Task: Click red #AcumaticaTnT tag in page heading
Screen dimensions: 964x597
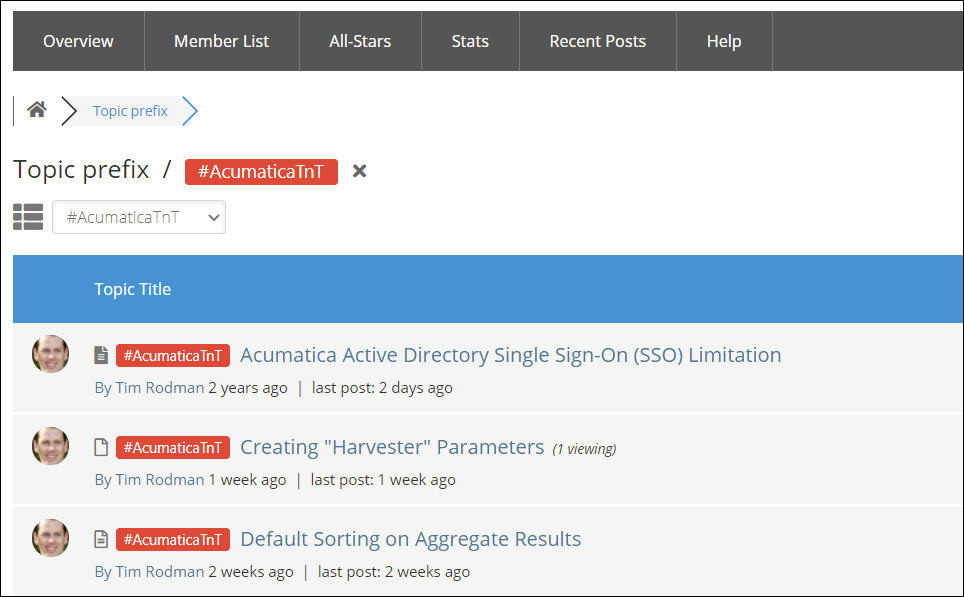Action: pyautogui.click(x=261, y=171)
